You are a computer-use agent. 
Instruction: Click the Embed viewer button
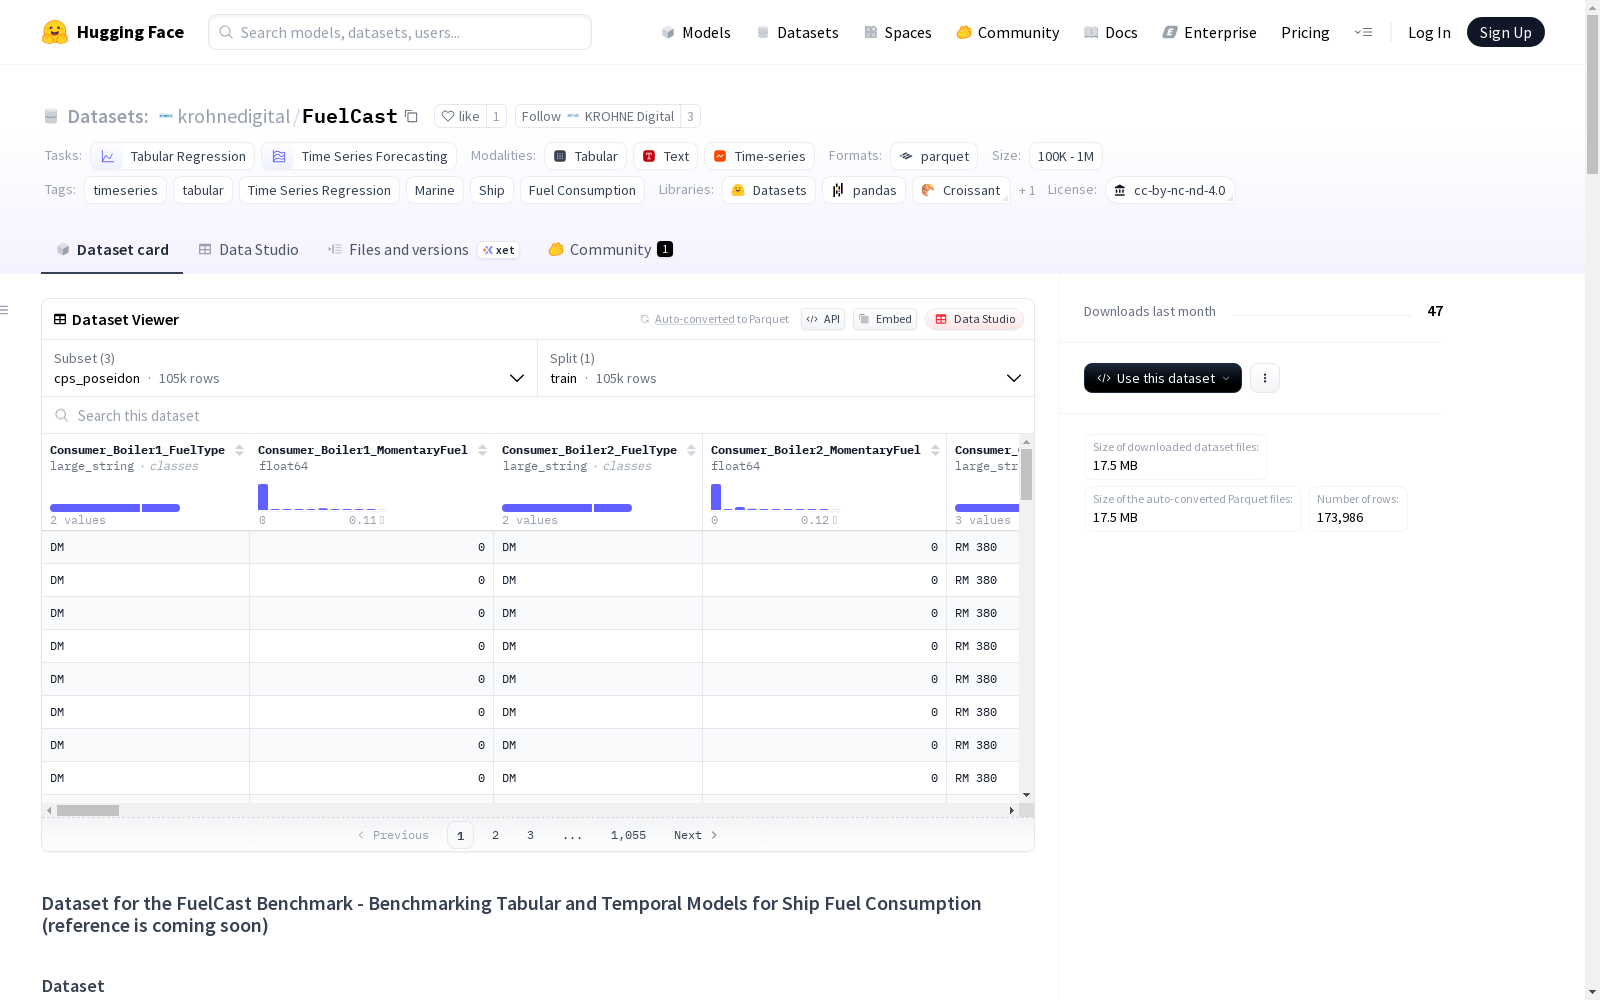coord(885,319)
